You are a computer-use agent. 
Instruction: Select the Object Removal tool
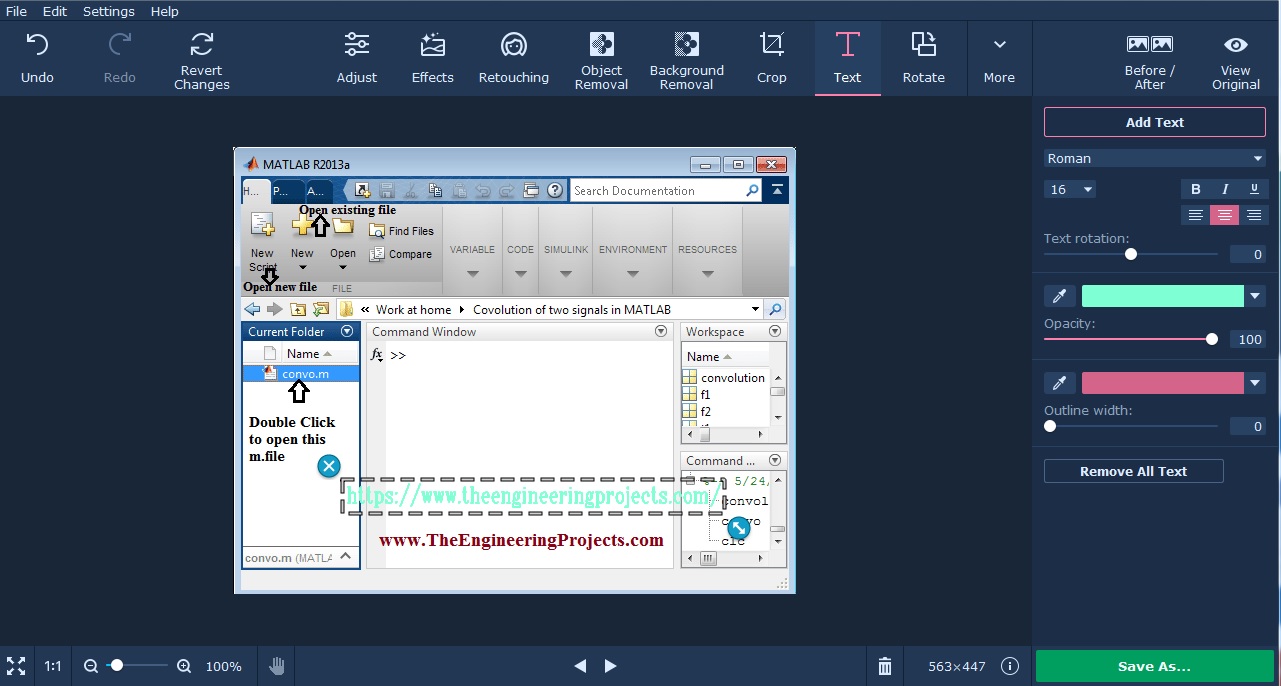pos(602,59)
